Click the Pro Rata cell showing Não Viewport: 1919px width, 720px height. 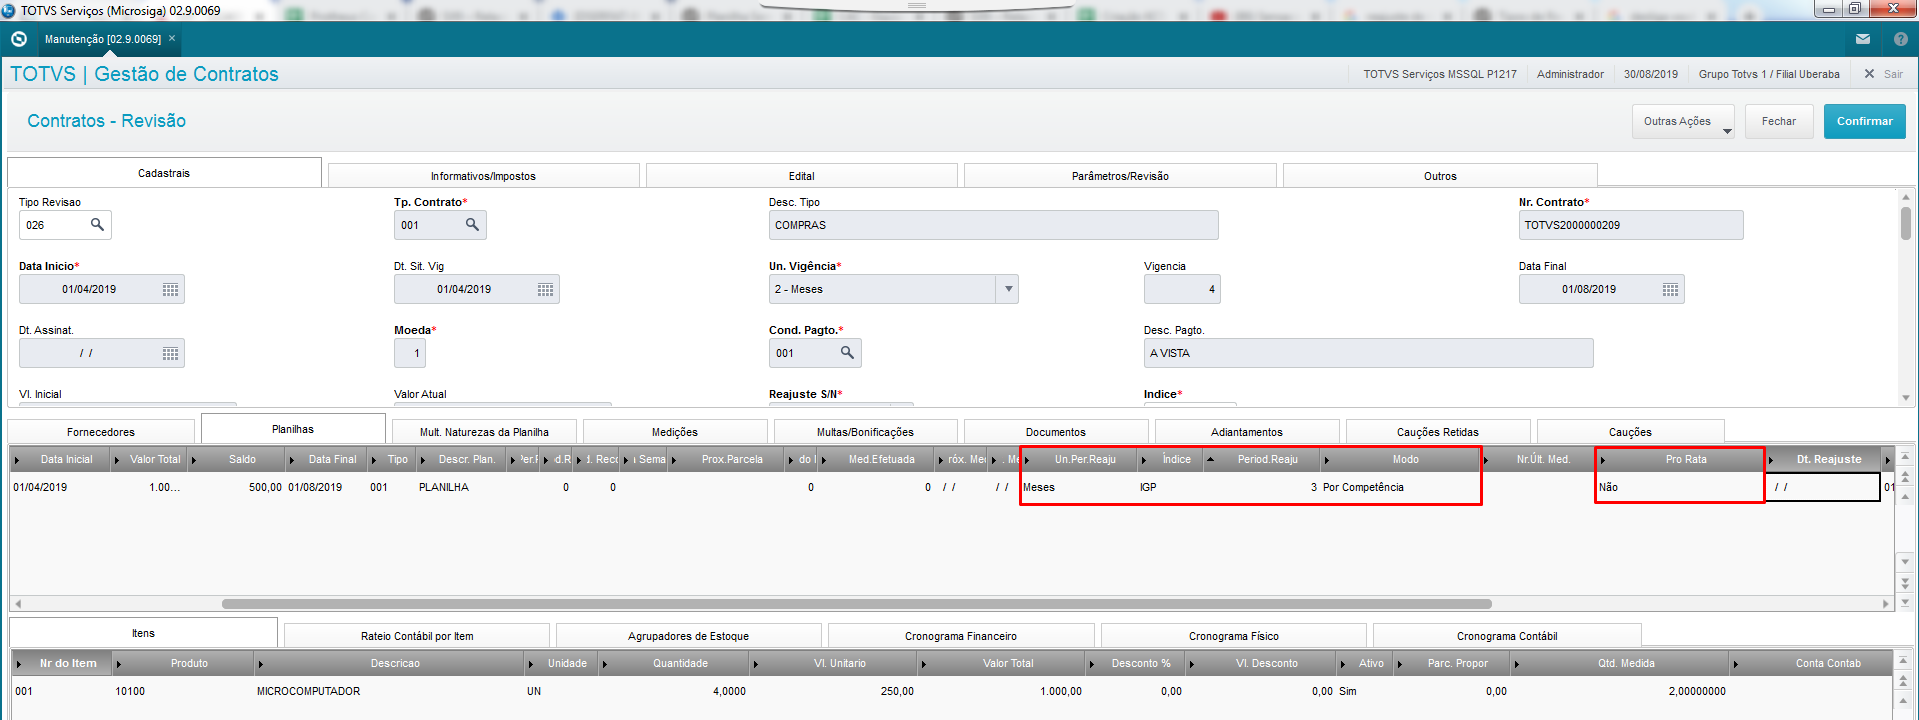point(1680,488)
